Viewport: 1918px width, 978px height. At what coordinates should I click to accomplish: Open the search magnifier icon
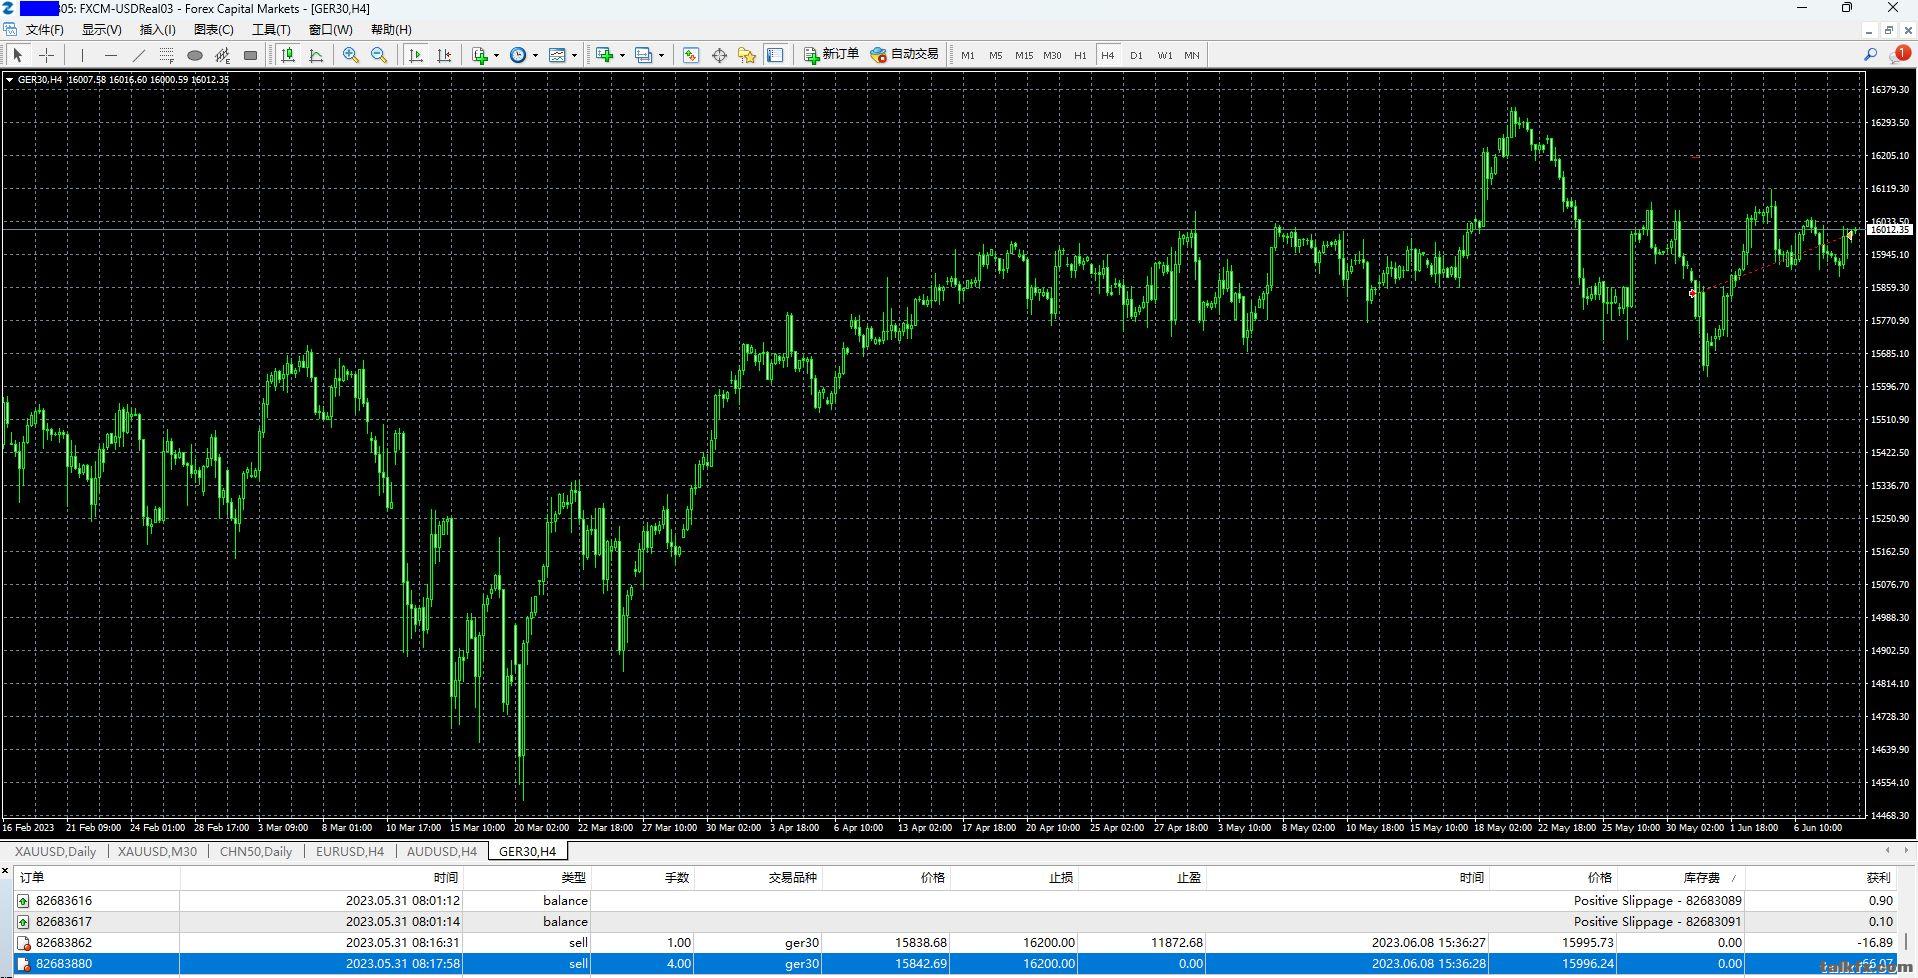click(x=1870, y=55)
